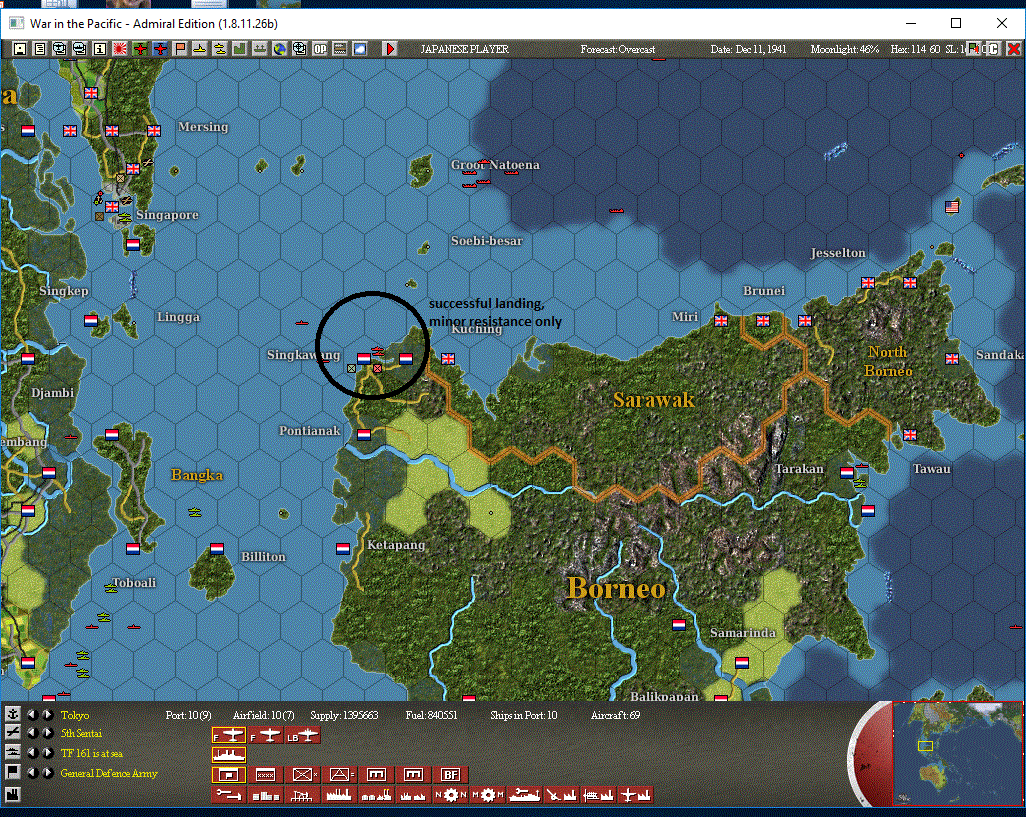
Task: Go to next task force after TF 161
Action: (48, 752)
